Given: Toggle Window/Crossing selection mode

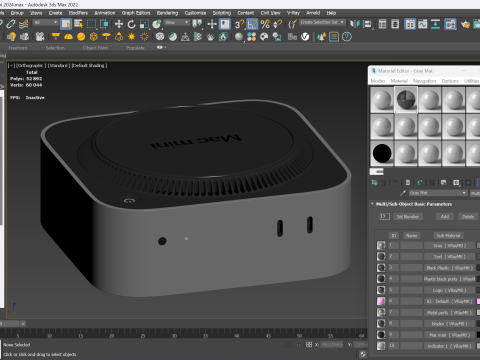Looking at the screenshot, I should click(x=104, y=24).
